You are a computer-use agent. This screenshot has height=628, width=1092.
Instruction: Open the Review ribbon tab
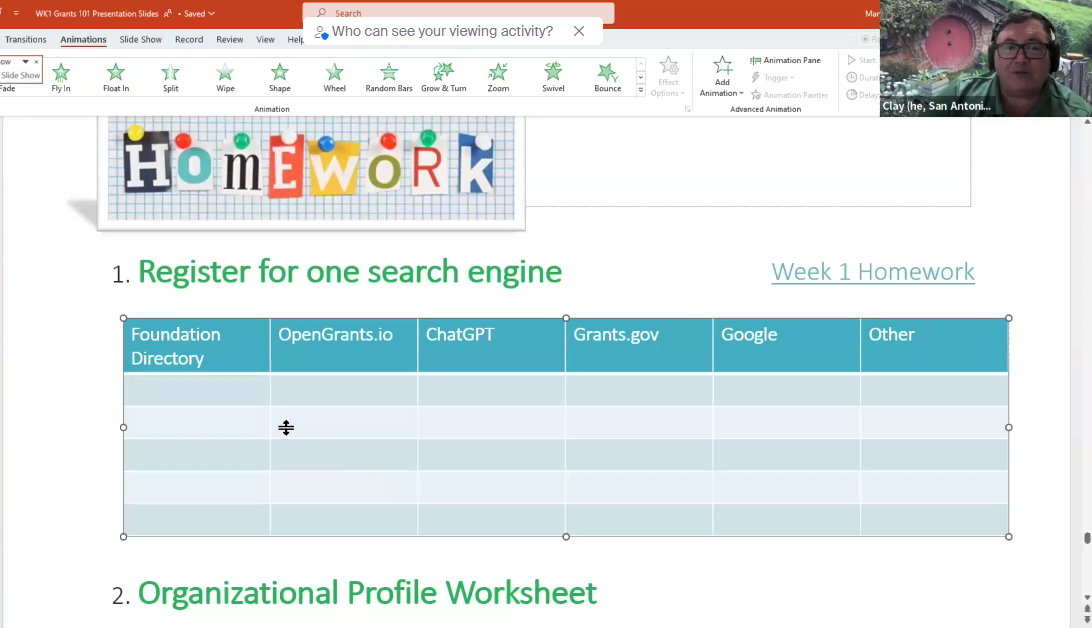(229, 40)
